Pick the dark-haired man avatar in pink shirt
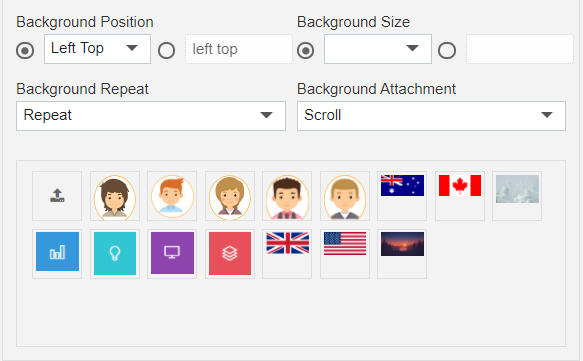Image resolution: width=583 pixels, height=361 pixels. tap(287, 196)
